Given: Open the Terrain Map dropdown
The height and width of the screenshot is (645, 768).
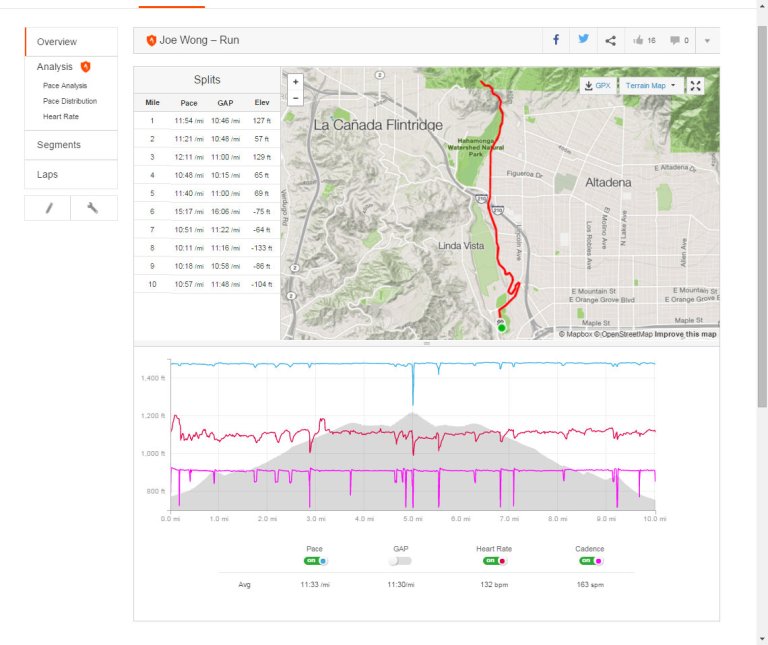Looking at the screenshot, I should pyautogui.click(x=650, y=86).
